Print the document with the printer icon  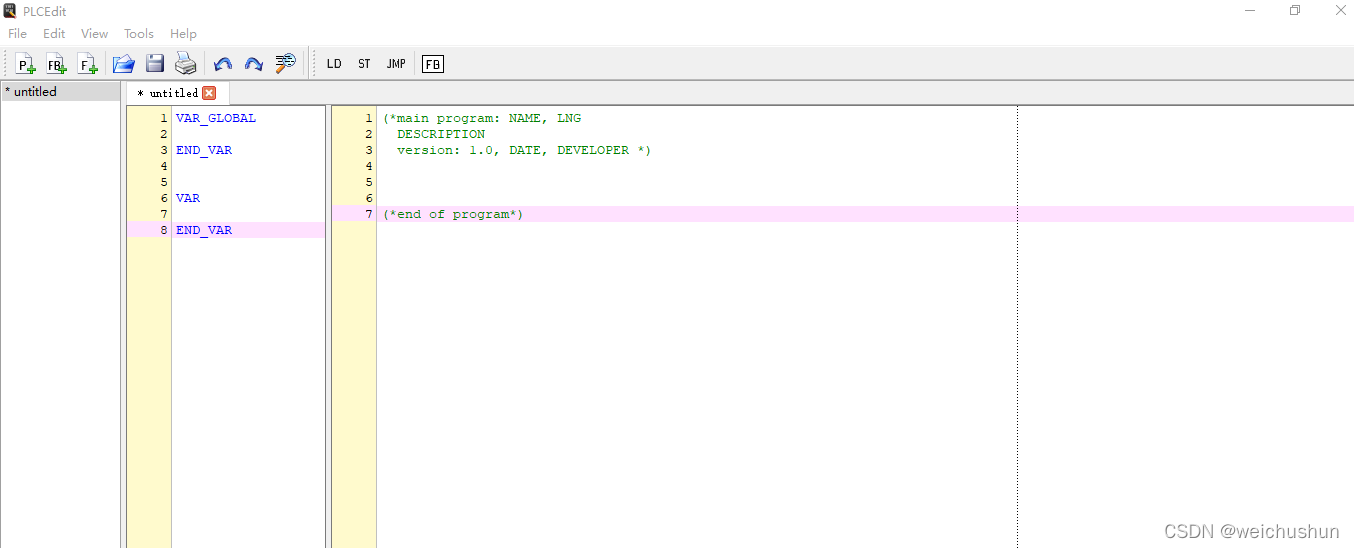pos(186,64)
